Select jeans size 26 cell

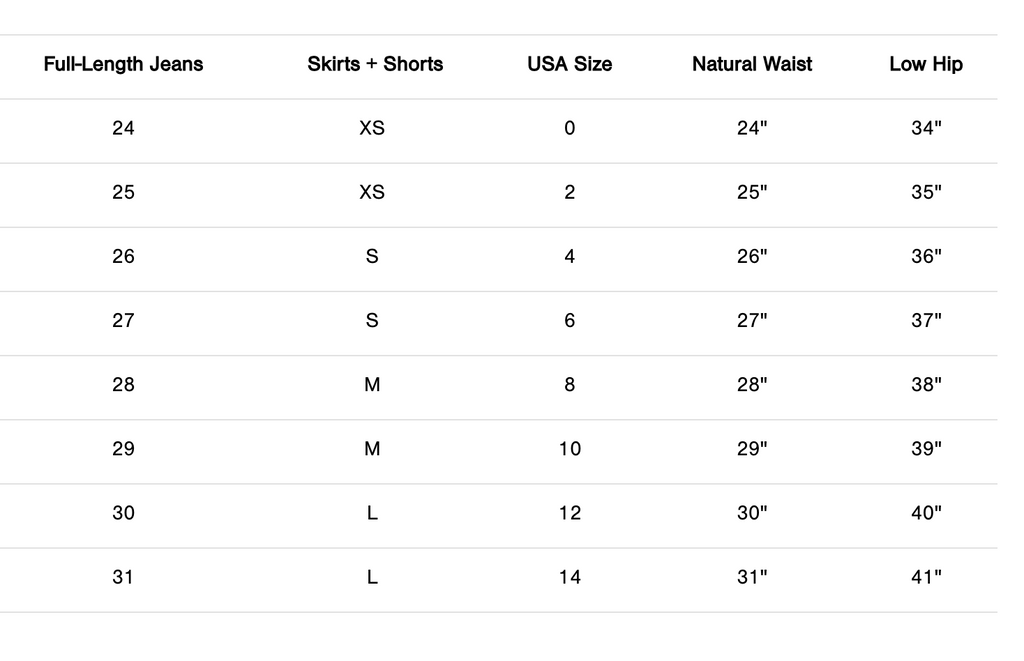(x=123, y=256)
